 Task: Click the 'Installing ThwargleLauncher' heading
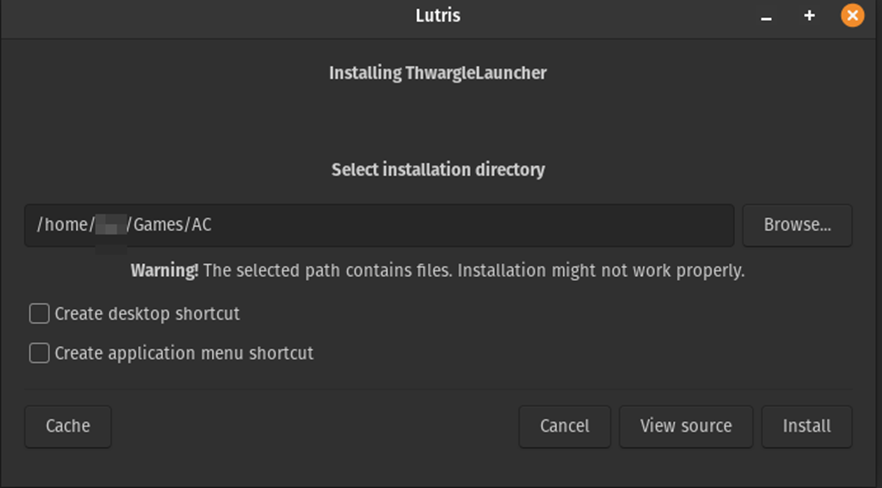tap(438, 73)
